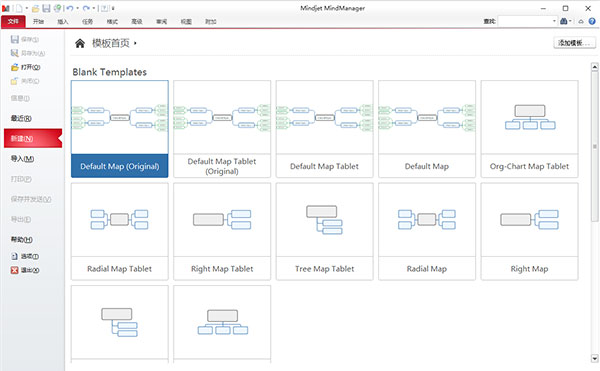This screenshot has height=371, width=600.
Task: Click the Save disk icon in quick access toolbar
Action: point(46,8)
